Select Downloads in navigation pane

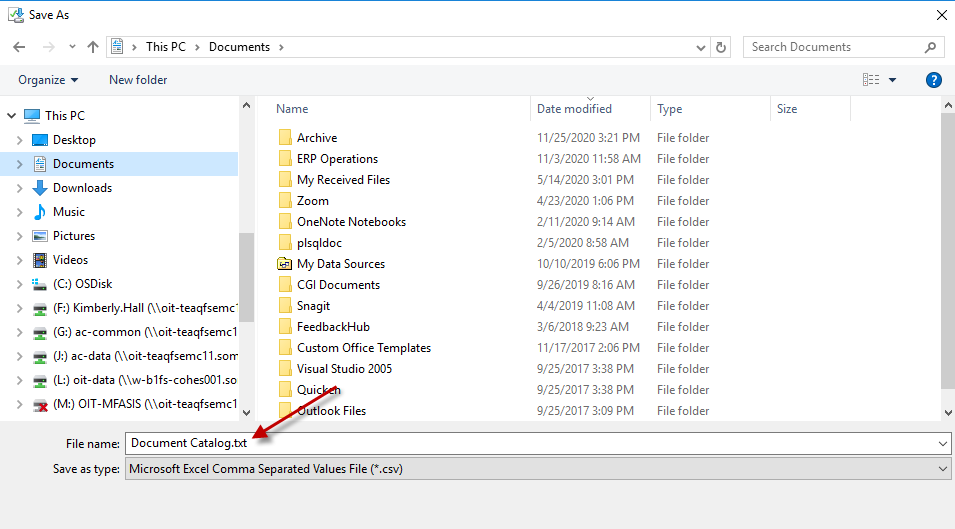[x=82, y=188]
